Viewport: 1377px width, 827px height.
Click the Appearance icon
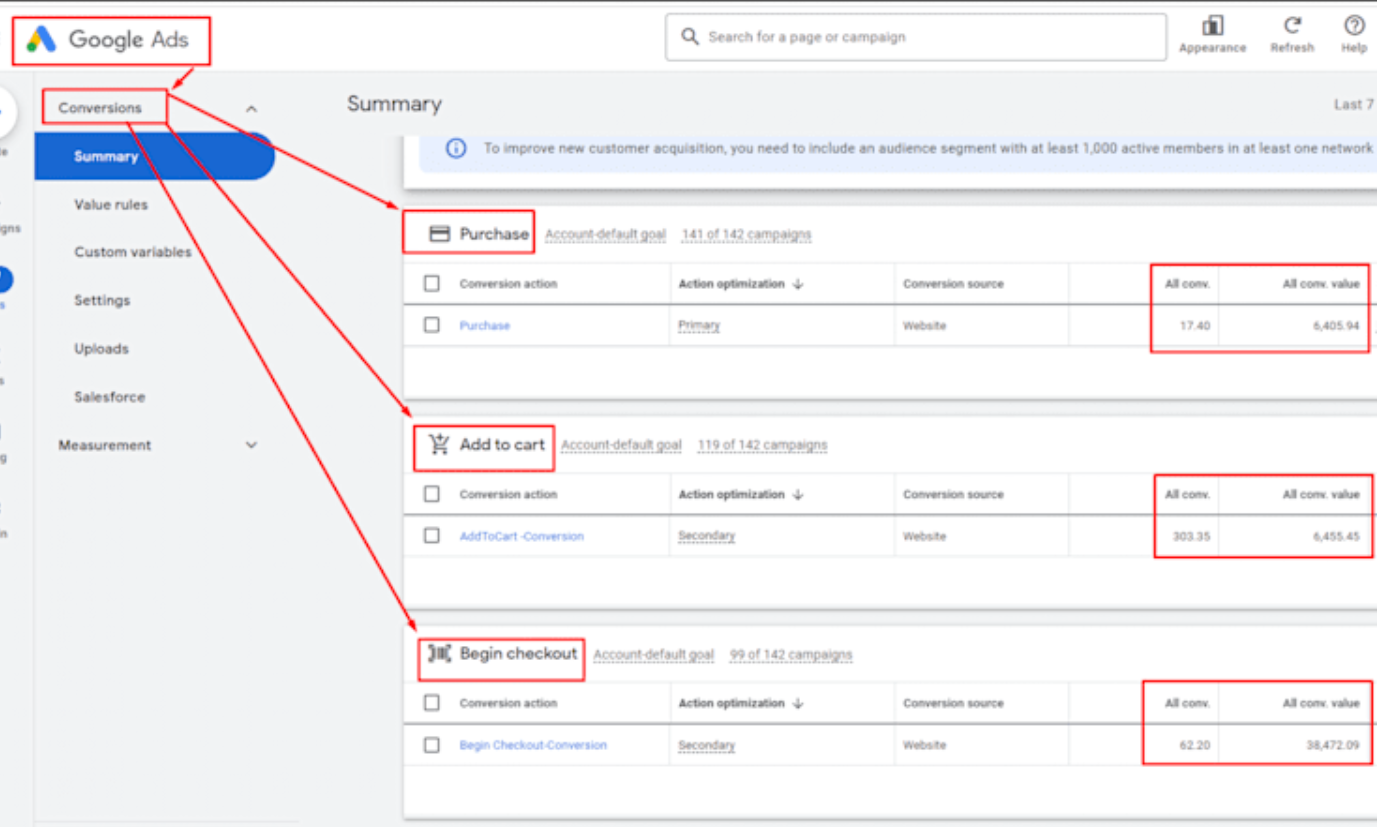[1212, 26]
